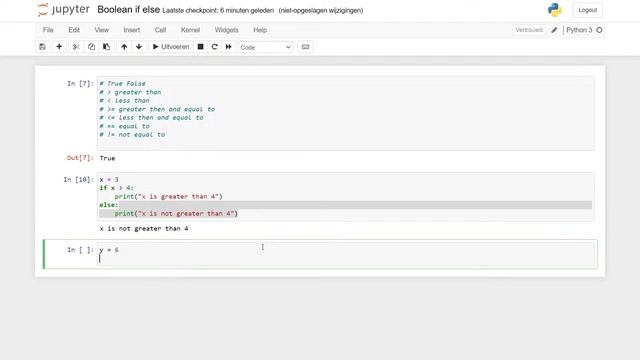Rename notebook via 'Boolean if else' title

click(129, 10)
